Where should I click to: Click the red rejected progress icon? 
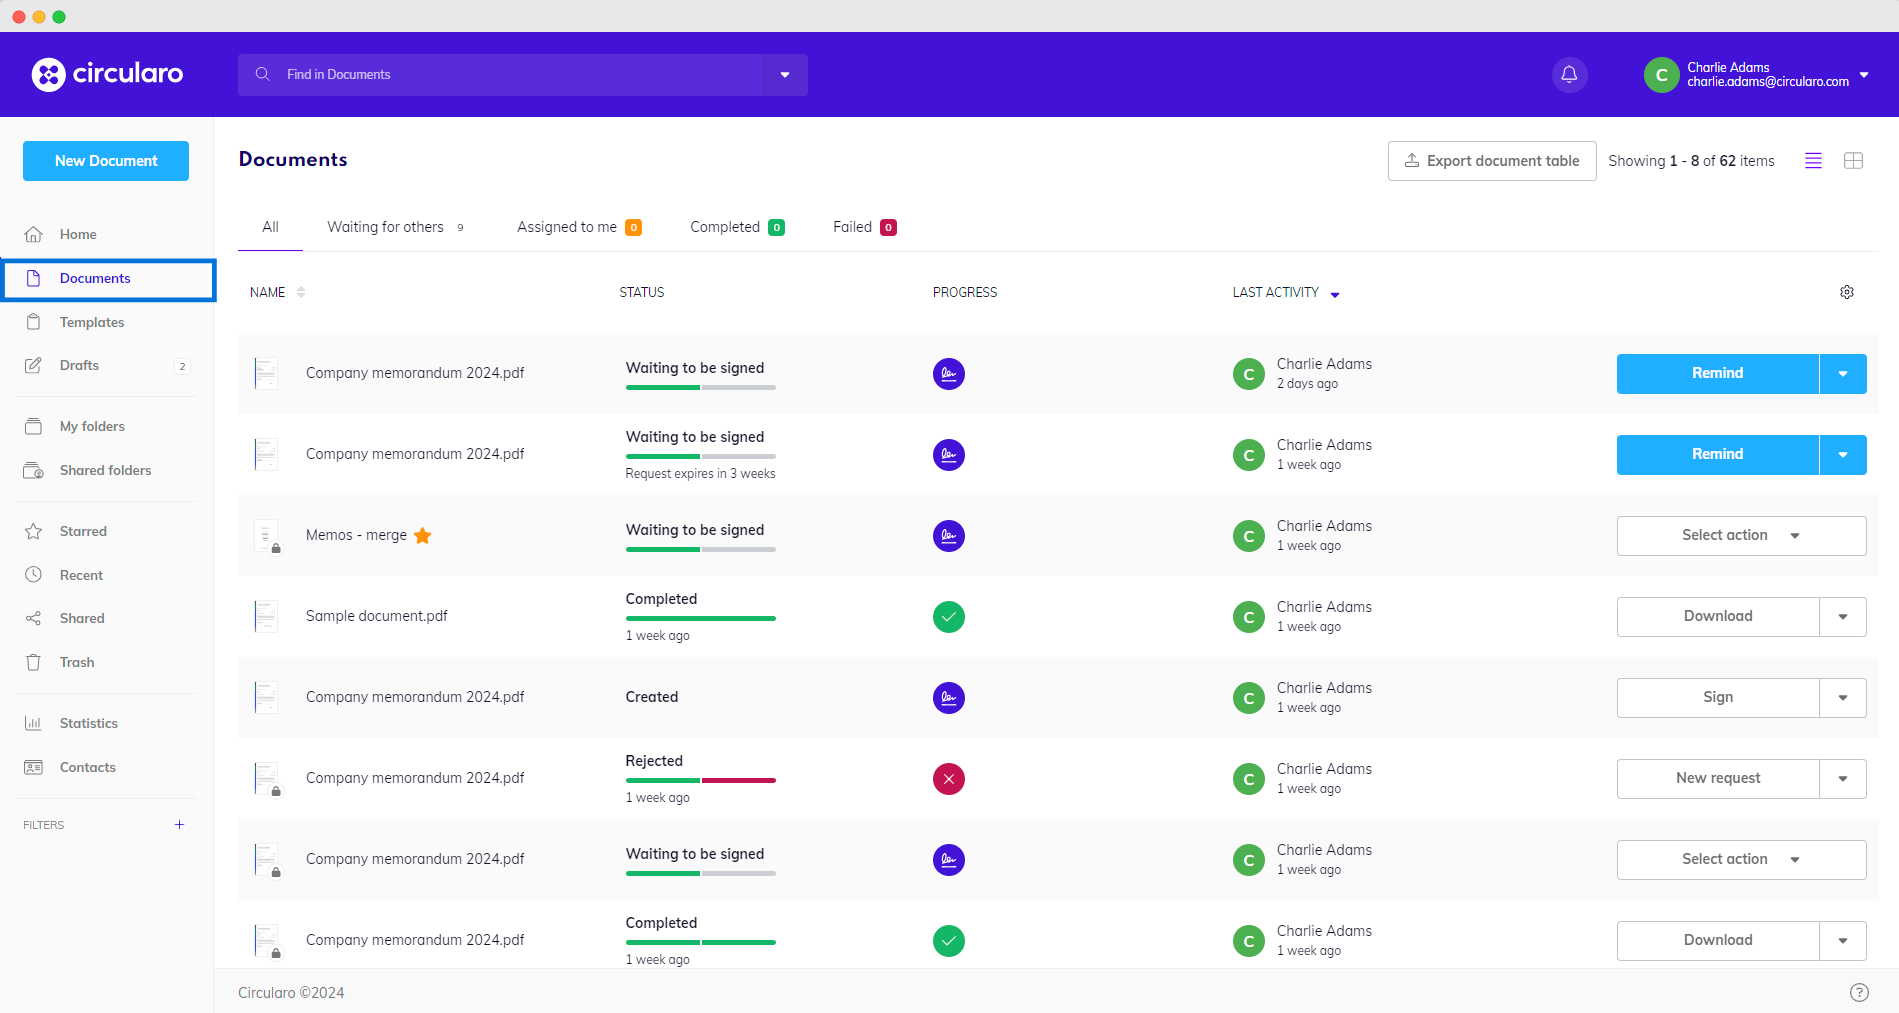pos(948,779)
